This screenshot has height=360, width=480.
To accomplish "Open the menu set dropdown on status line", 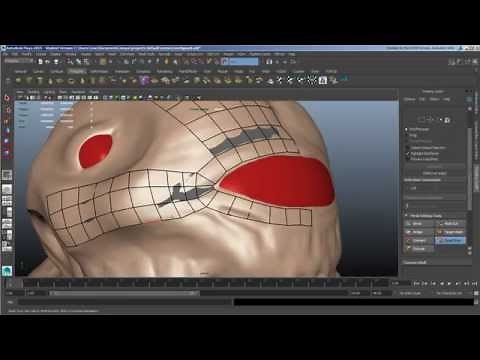I will point(19,61).
